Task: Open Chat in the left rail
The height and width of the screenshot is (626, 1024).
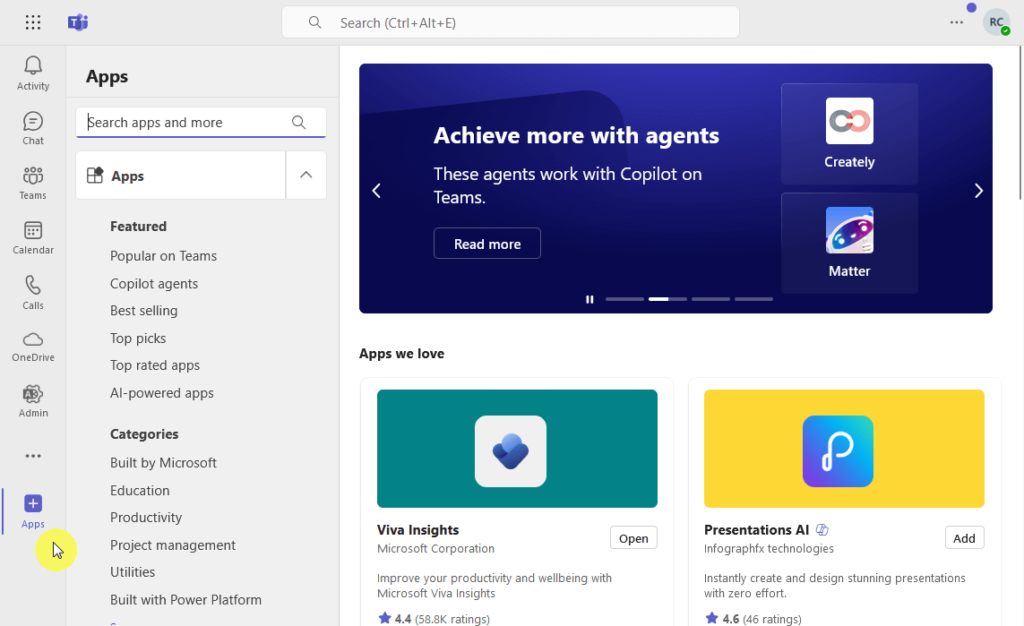Action: pyautogui.click(x=33, y=128)
